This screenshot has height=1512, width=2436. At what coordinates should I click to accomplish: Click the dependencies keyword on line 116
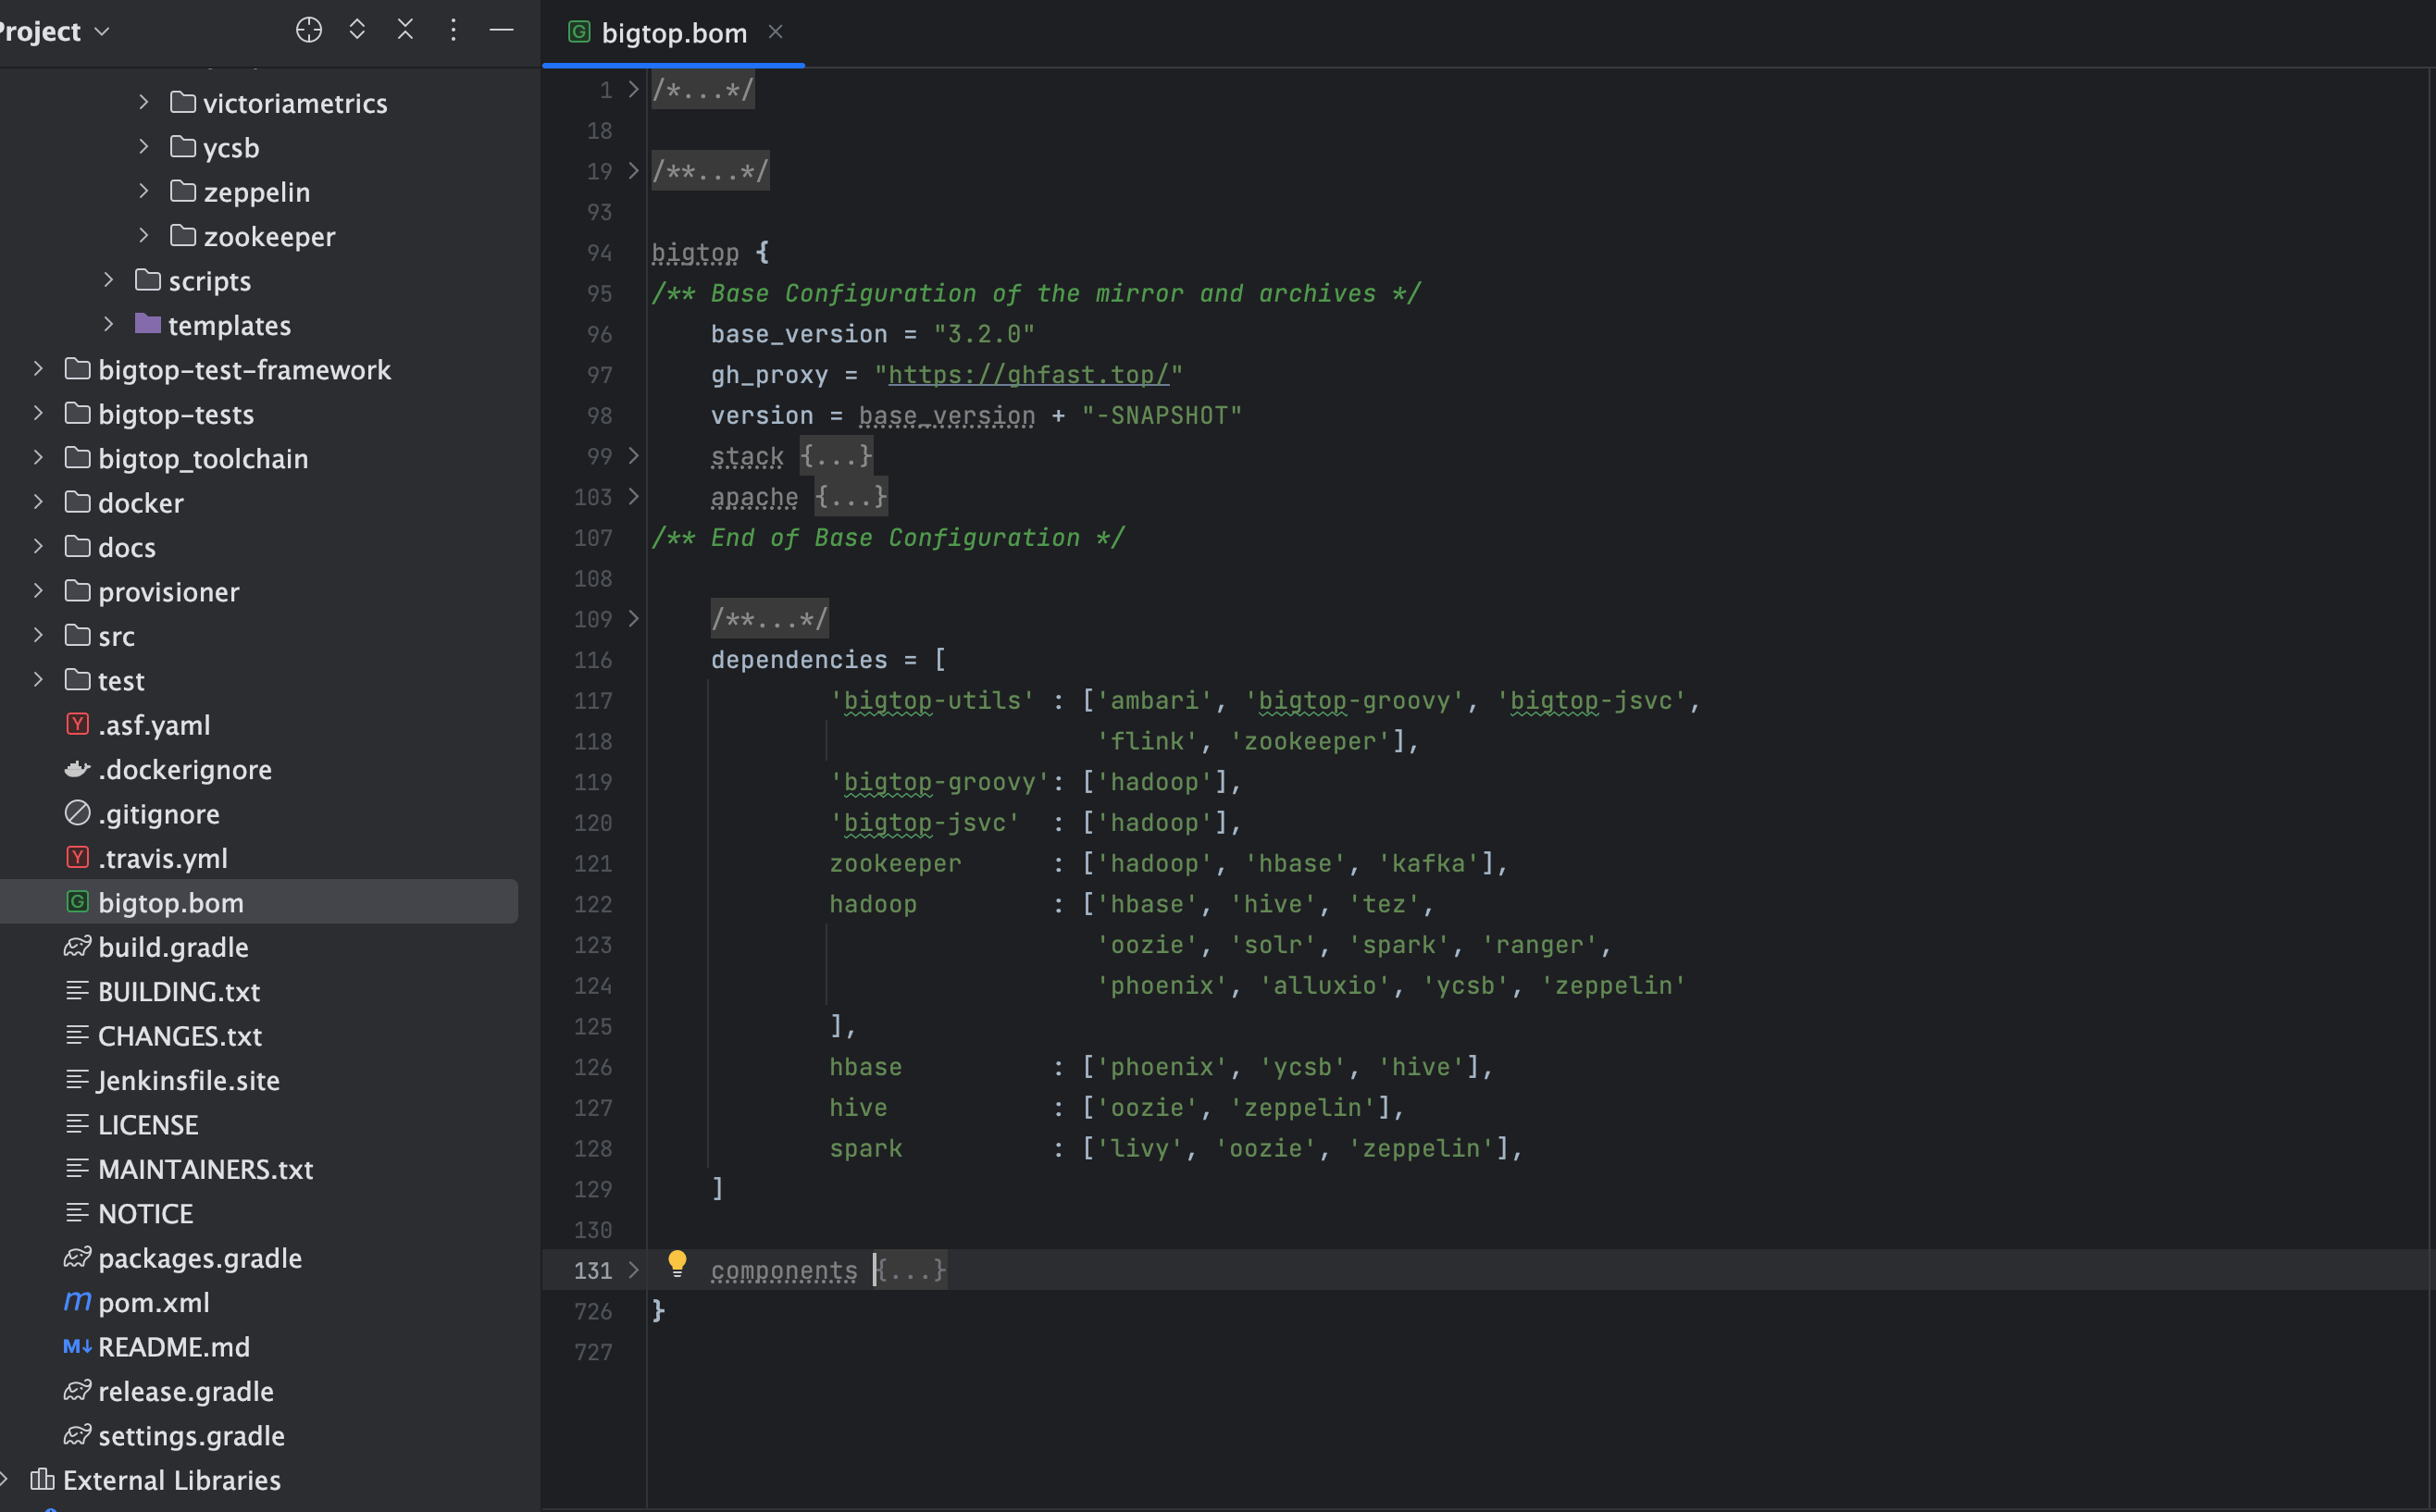pyautogui.click(x=798, y=660)
